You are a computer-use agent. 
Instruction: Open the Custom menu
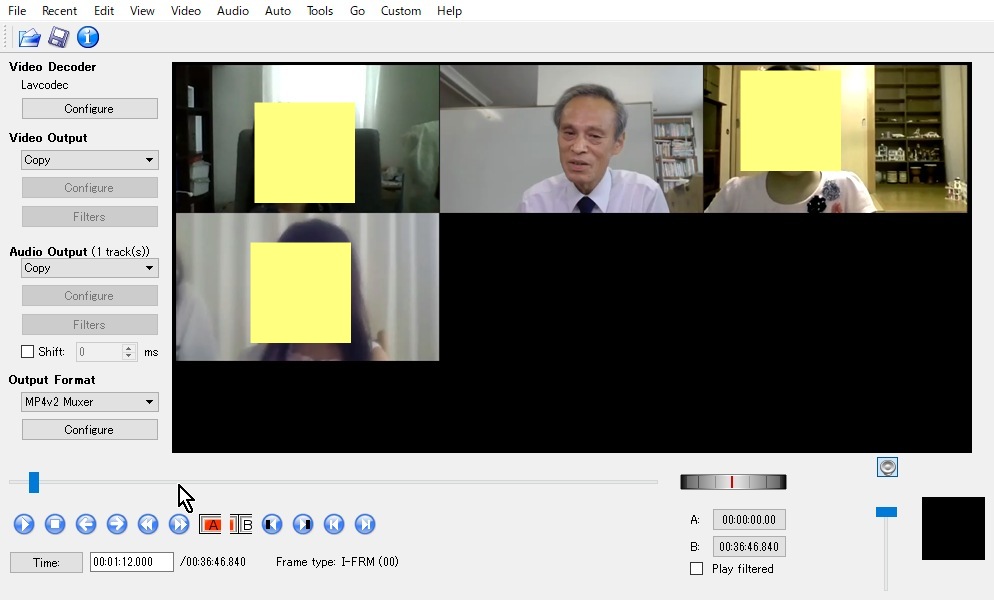pos(401,11)
